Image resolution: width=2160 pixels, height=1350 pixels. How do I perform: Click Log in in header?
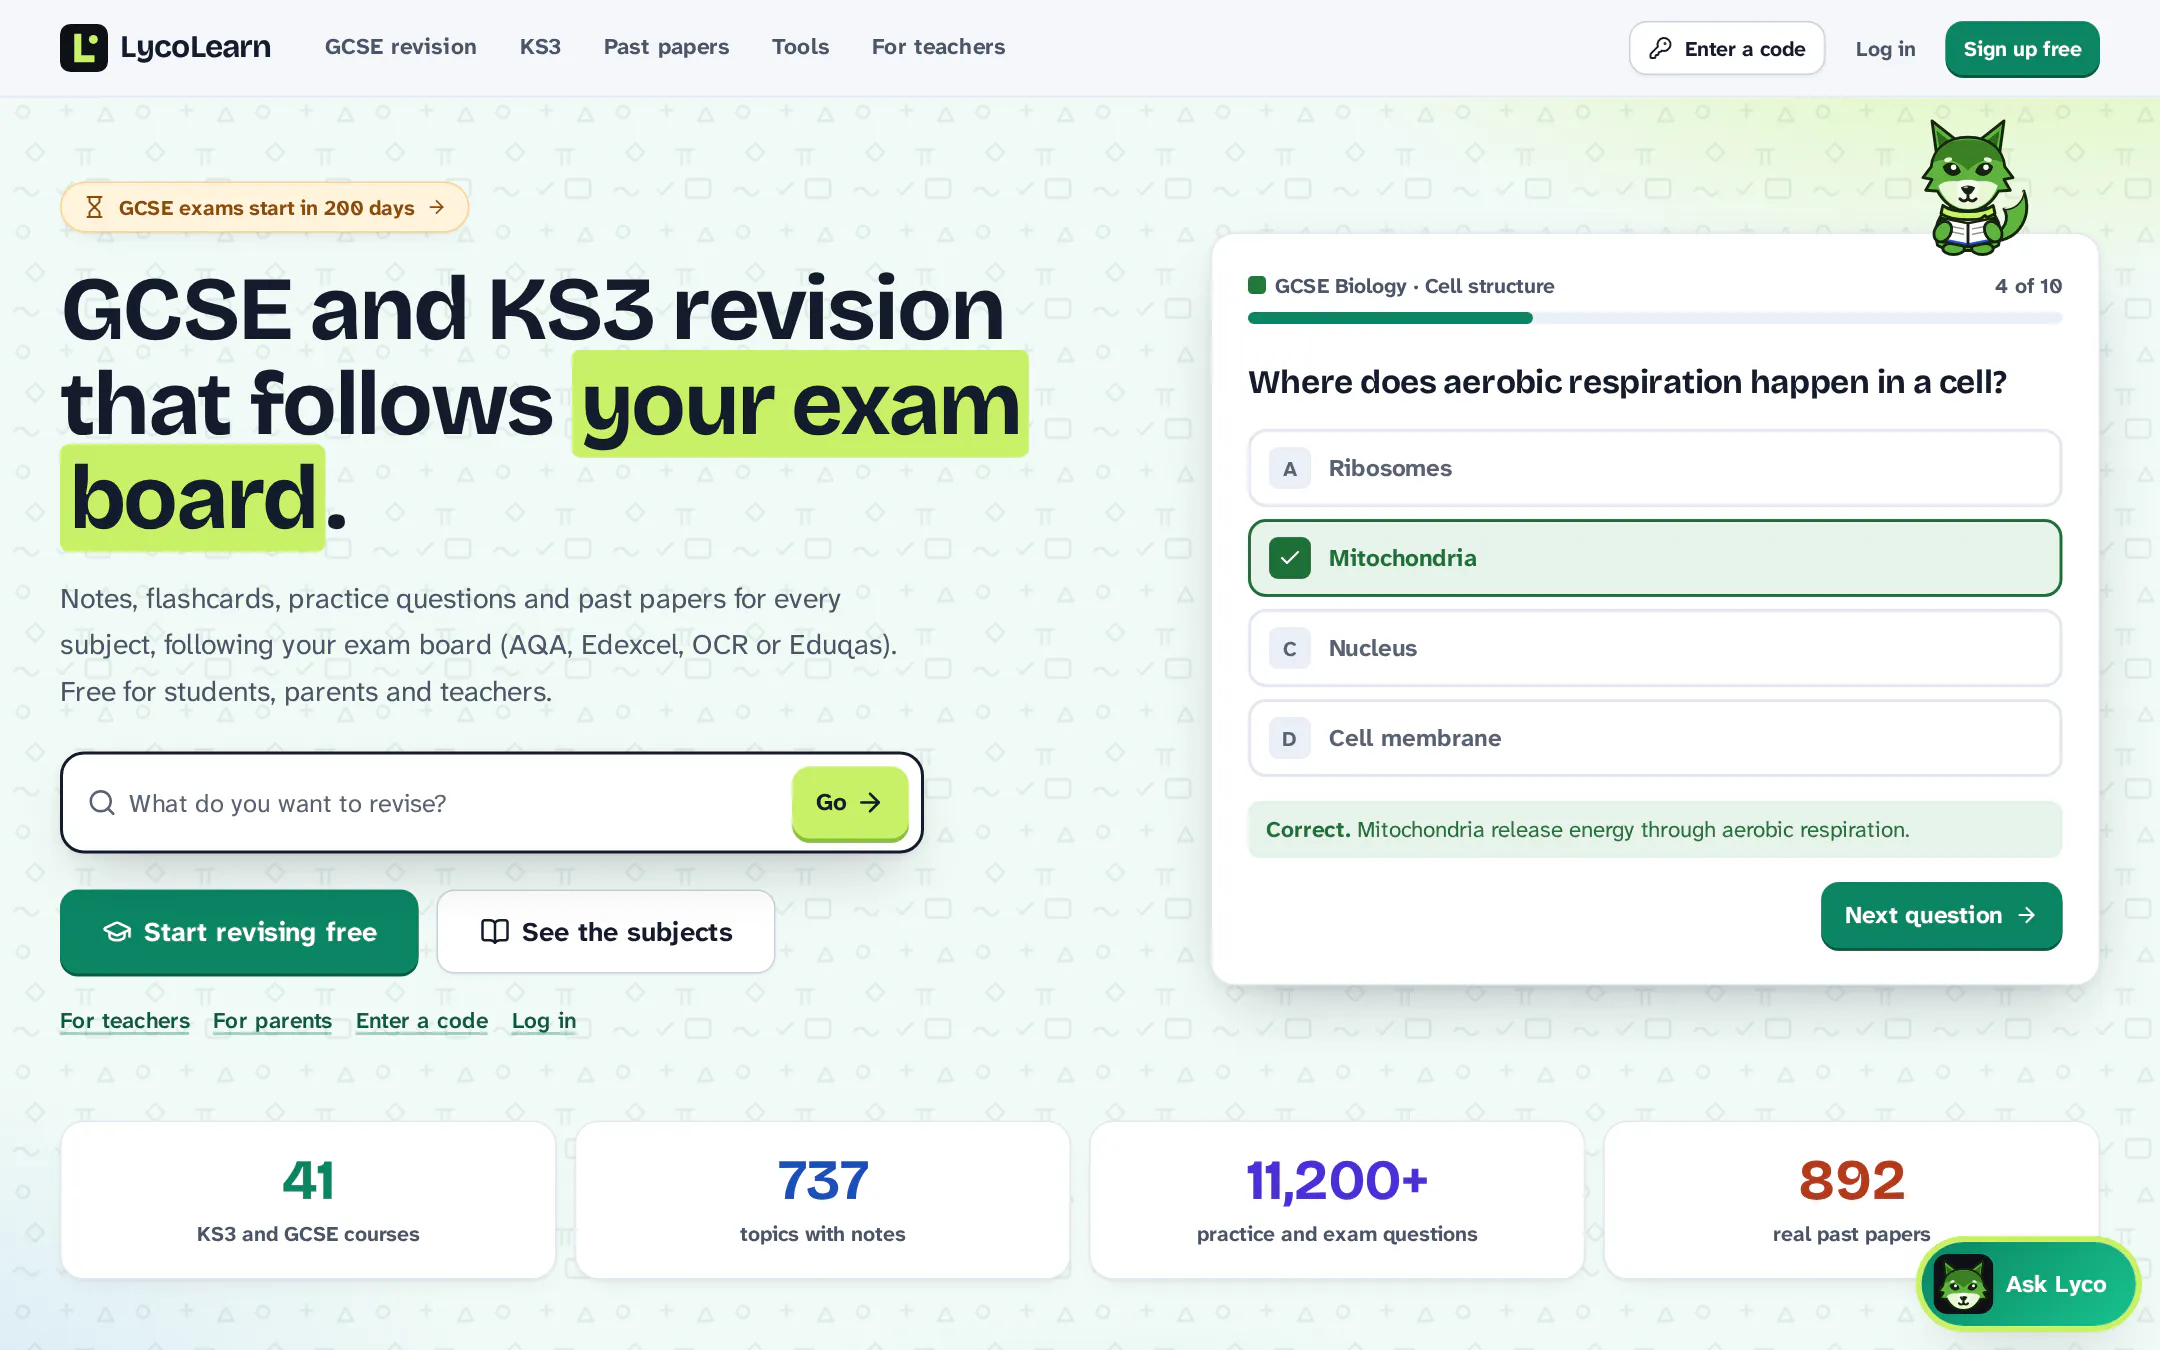(1886, 49)
